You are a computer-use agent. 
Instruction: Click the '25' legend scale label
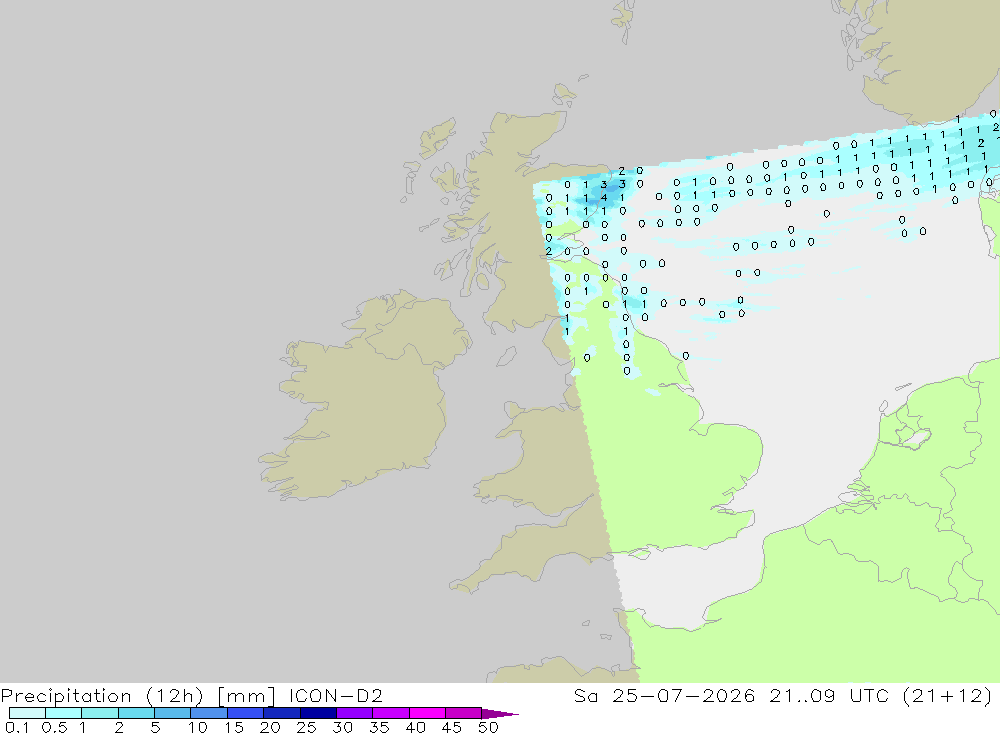point(306,727)
